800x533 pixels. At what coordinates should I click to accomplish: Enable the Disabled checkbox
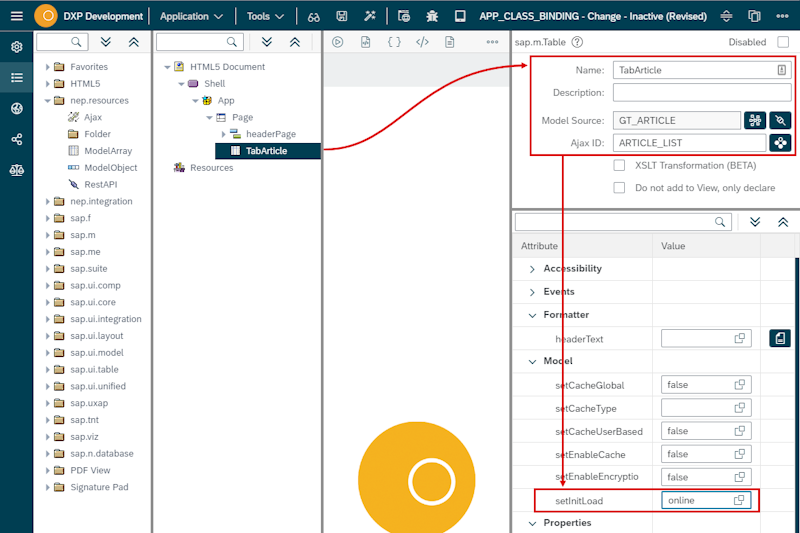pyautogui.click(x=783, y=42)
